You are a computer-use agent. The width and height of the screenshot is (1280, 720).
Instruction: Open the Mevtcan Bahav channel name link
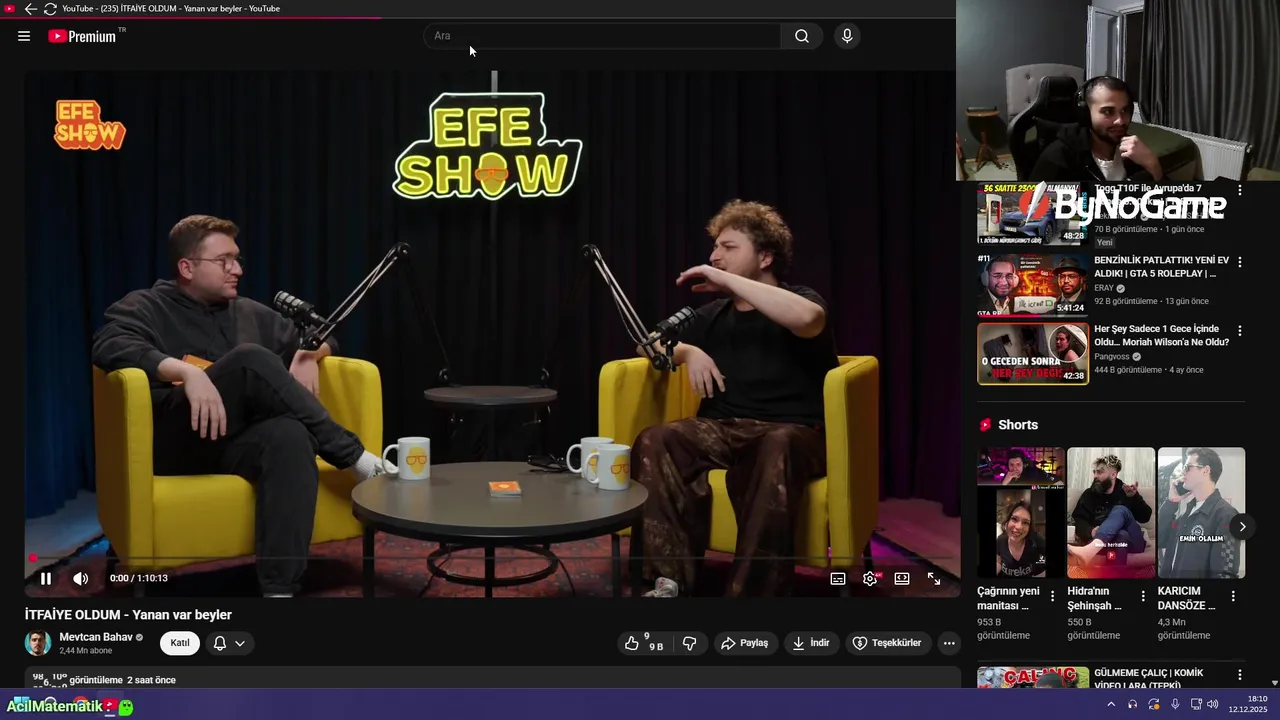coord(96,637)
